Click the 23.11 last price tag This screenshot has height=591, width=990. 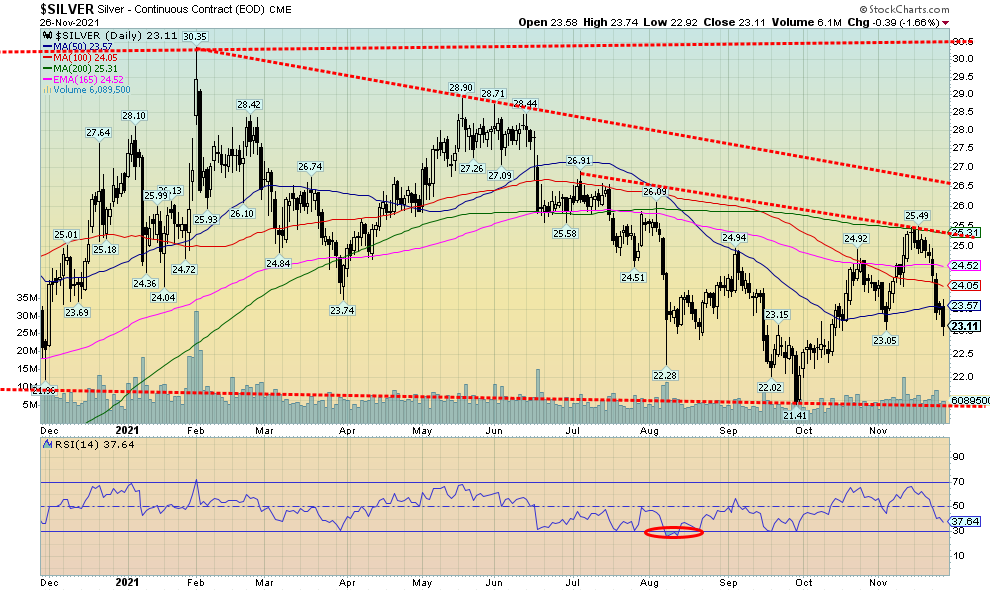tap(963, 326)
